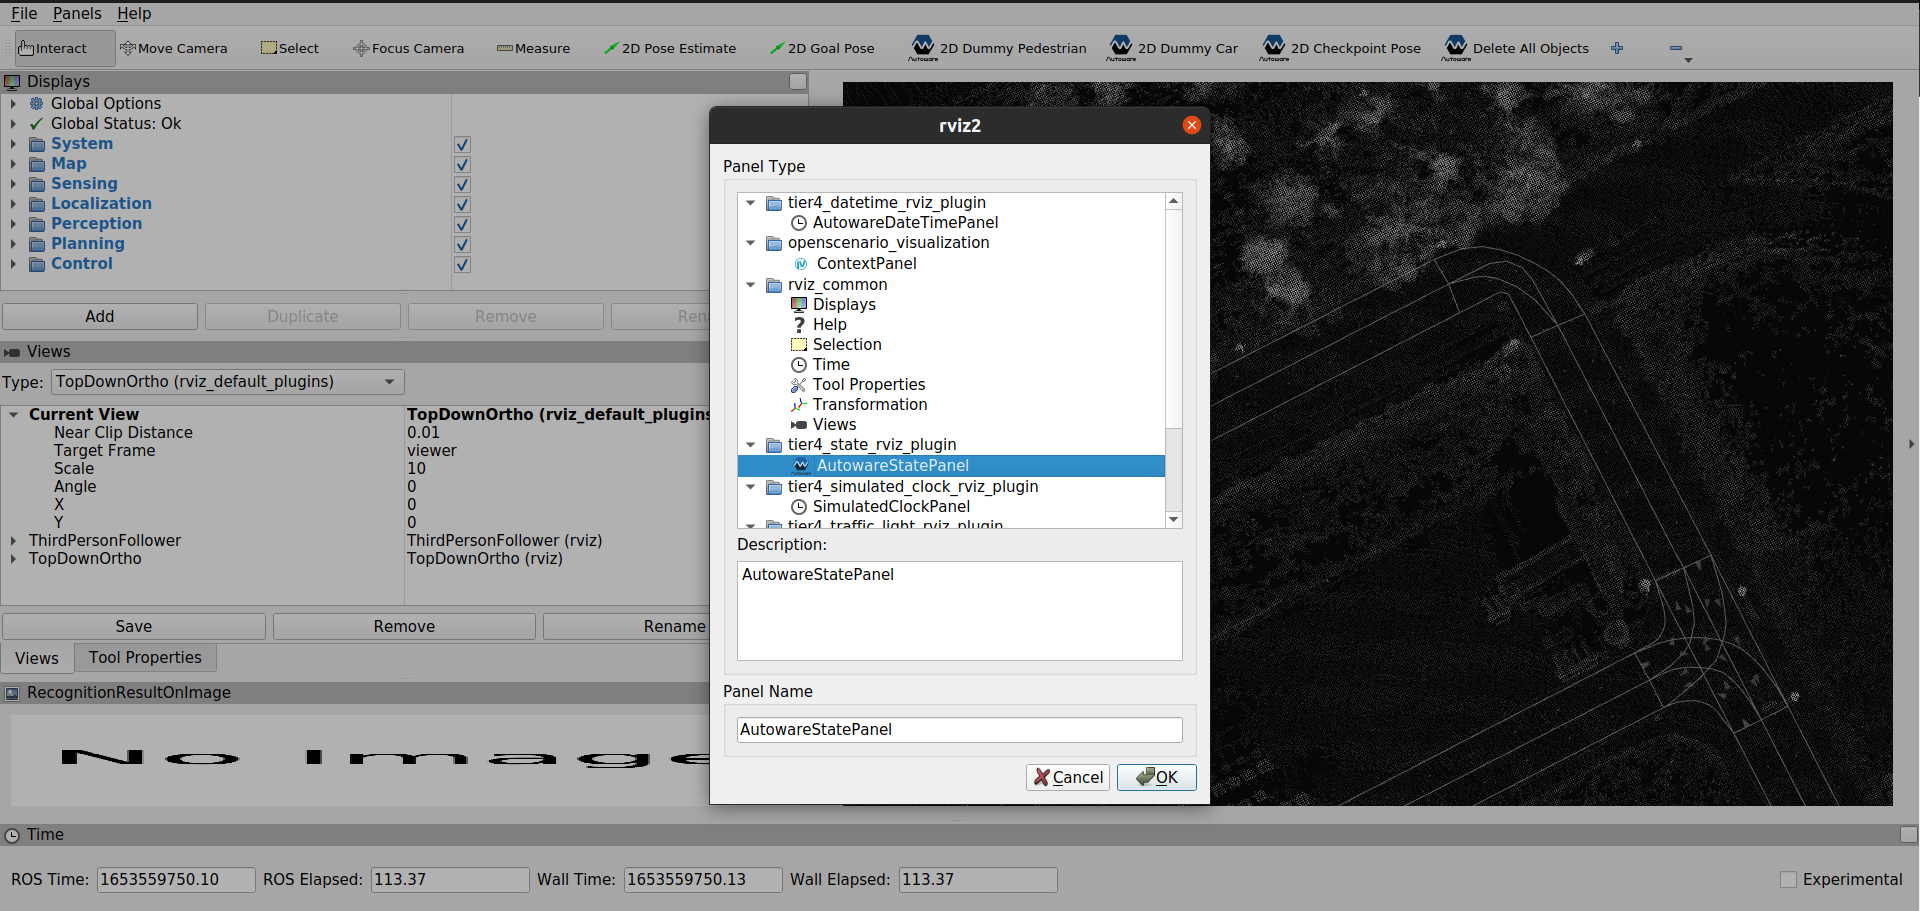Toggle the Localization display checkbox
Image resolution: width=1920 pixels, height=911 pixels.
pos(462,205)
